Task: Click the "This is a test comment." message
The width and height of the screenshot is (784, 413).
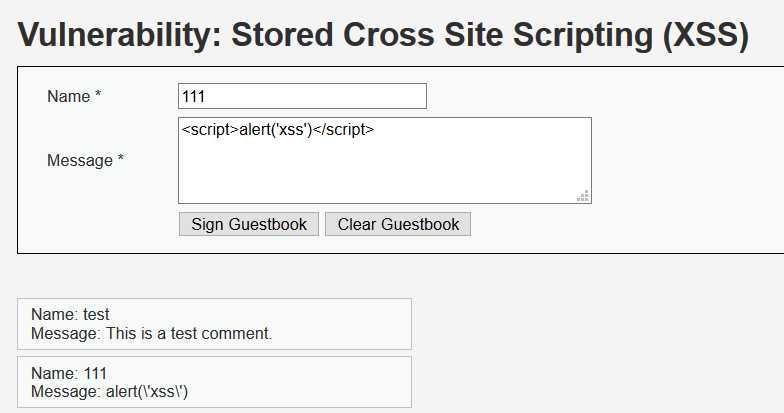Action: click(x=189, y=333)
